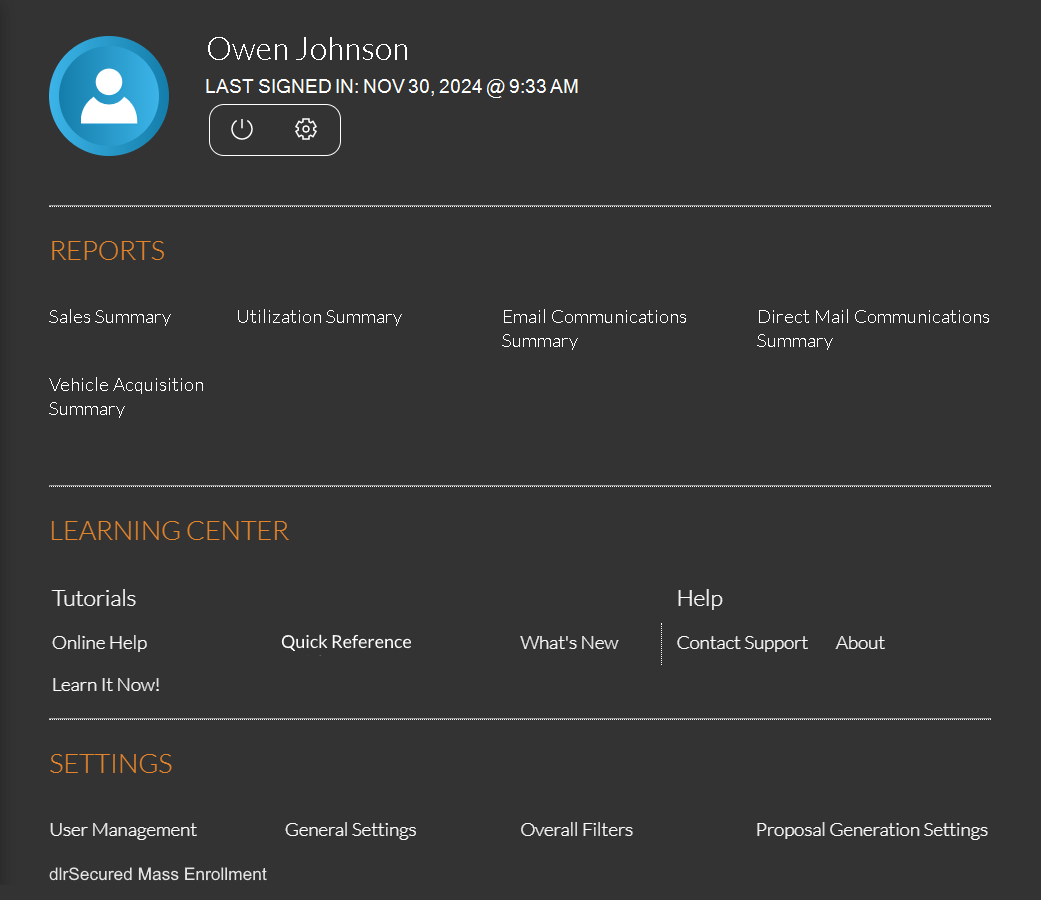Open General Settings
1041x900 pixels.
(350, 830)
